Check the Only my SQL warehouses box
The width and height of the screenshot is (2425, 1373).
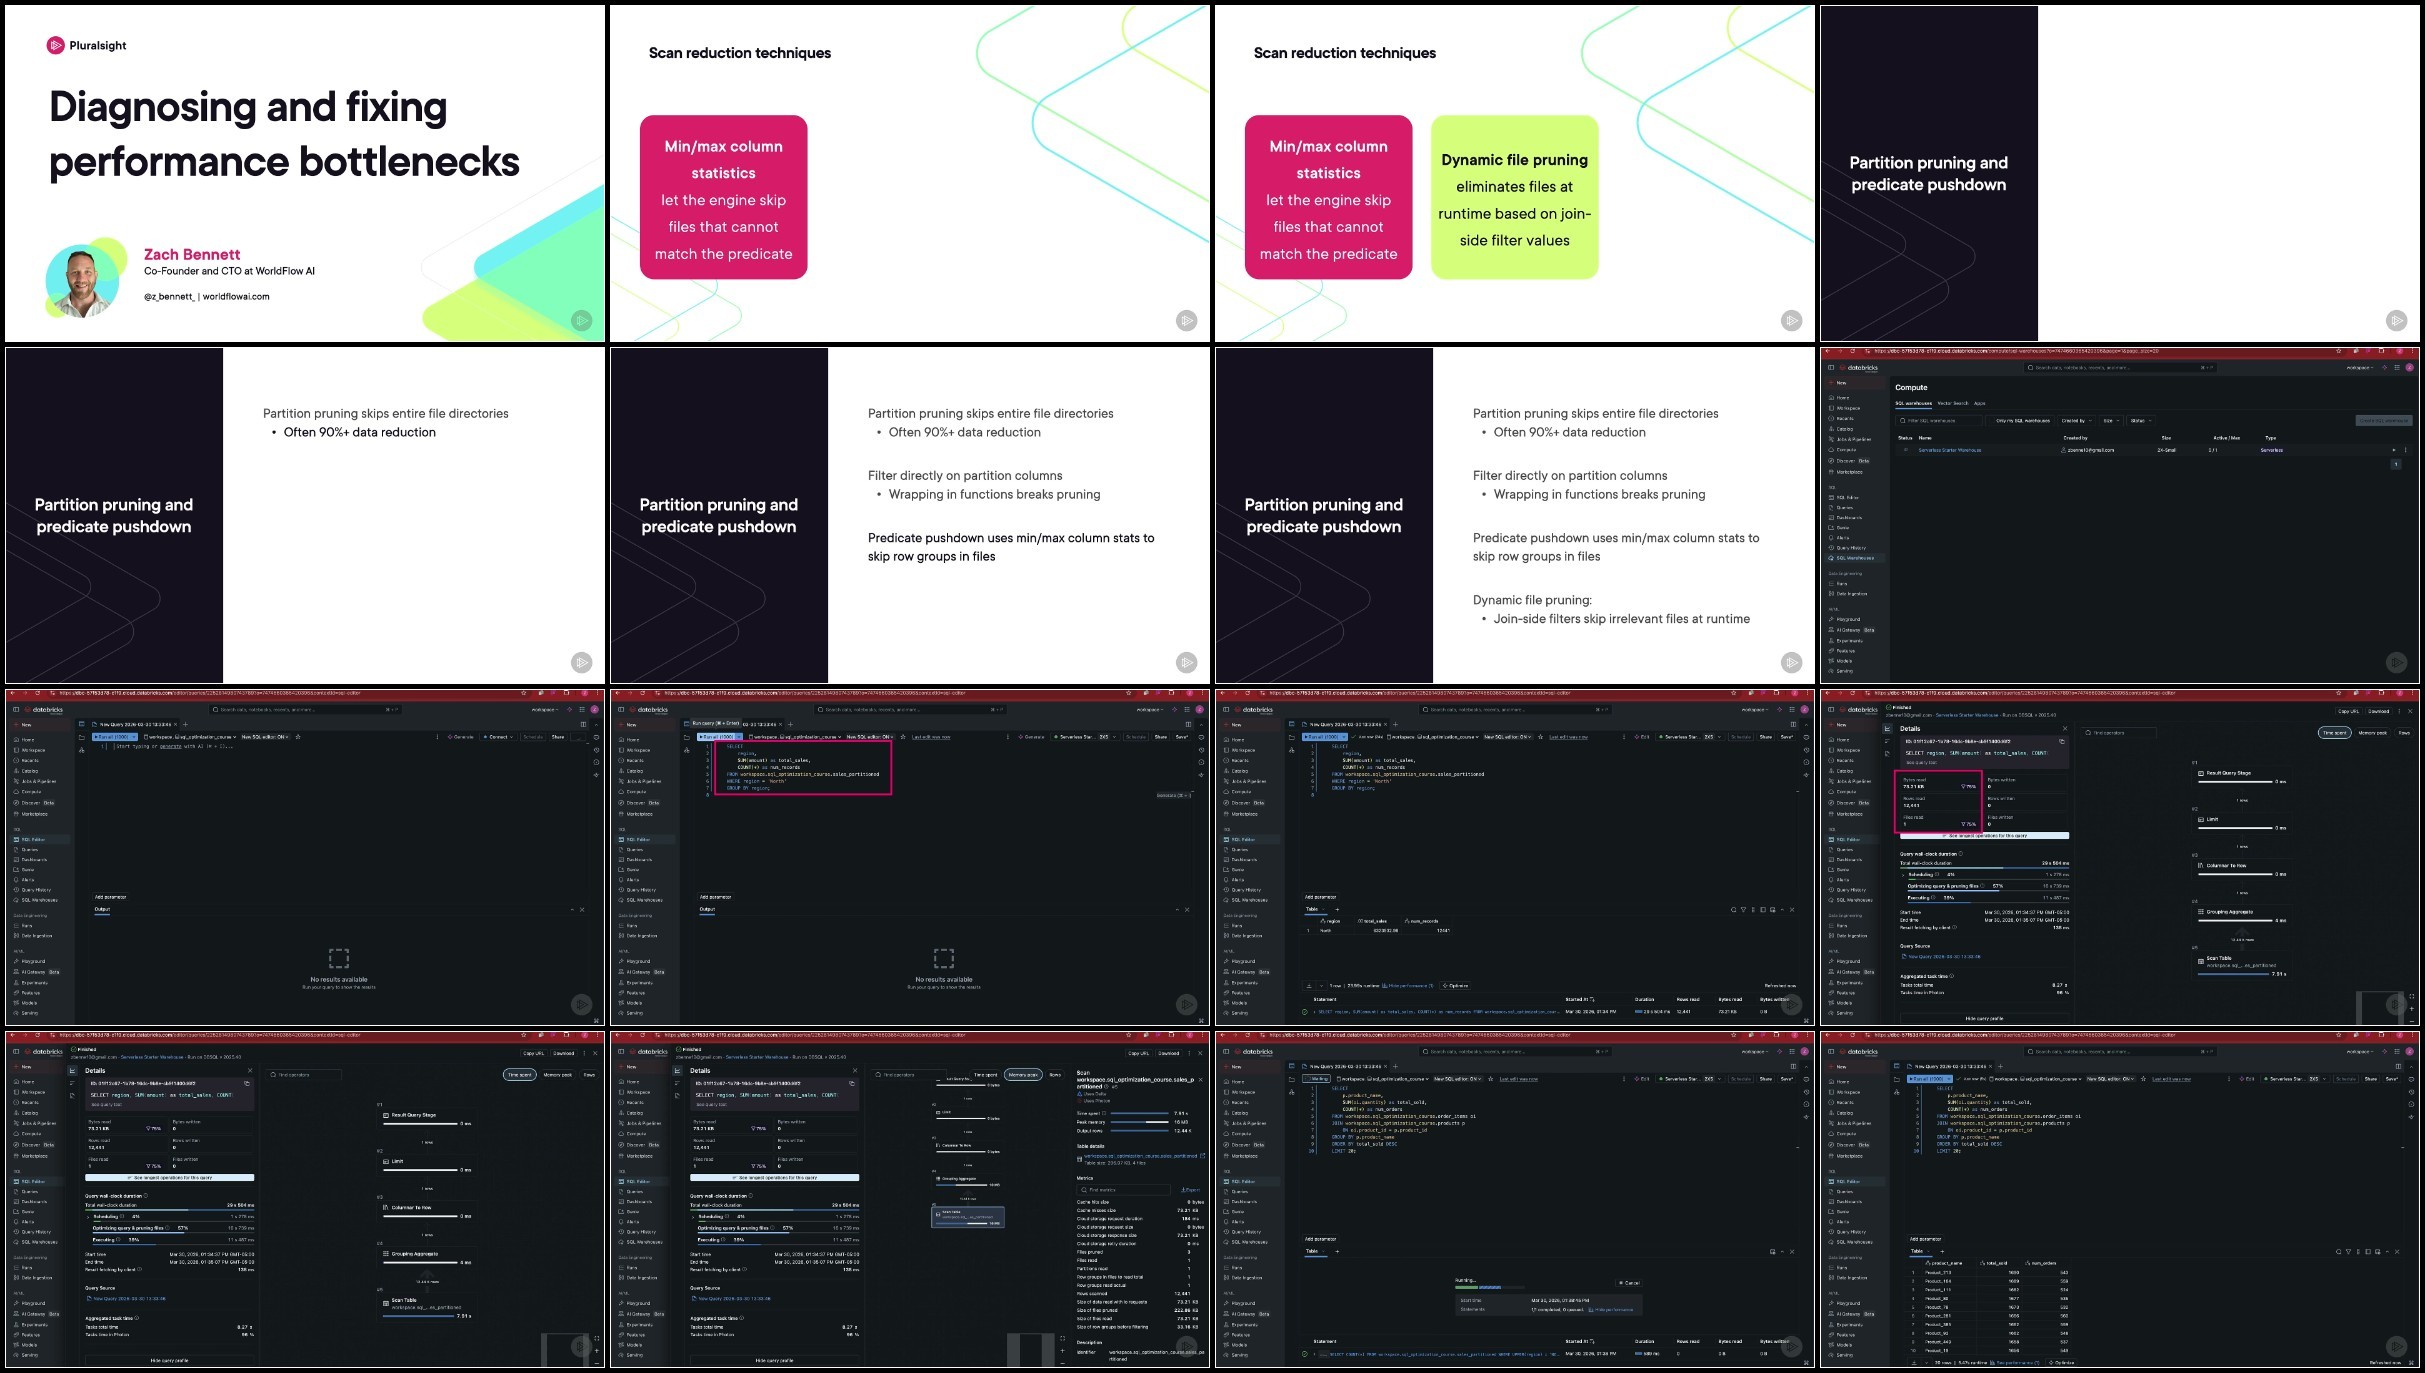[x=1995, y=421]
